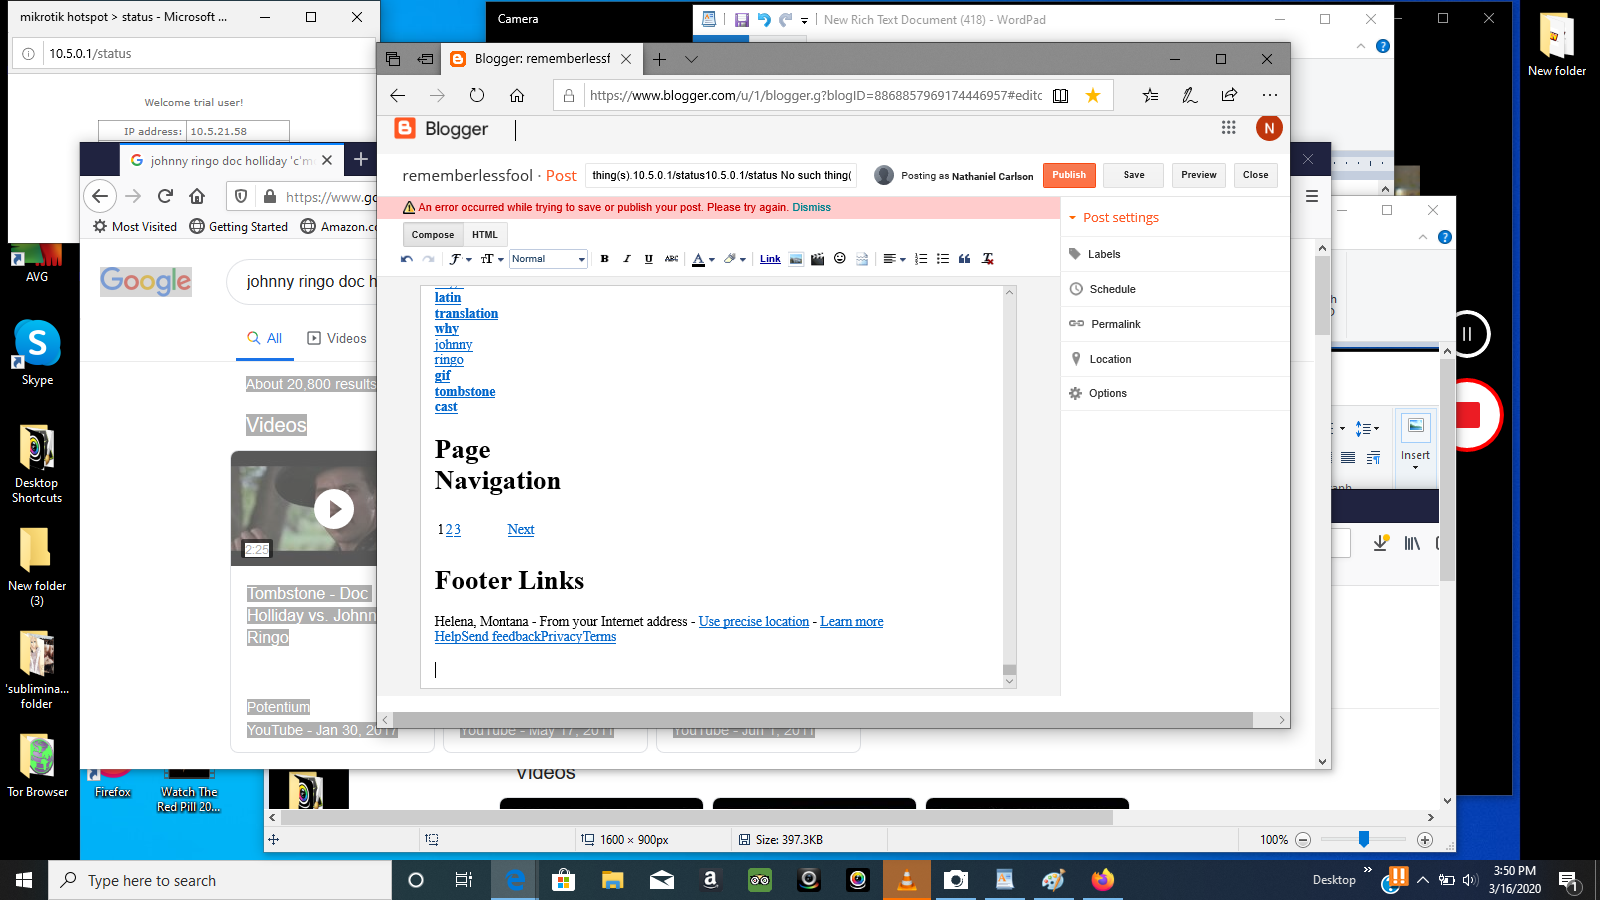
Task: Open the Normal paragraph style dropdown
Action: [548, 259]
